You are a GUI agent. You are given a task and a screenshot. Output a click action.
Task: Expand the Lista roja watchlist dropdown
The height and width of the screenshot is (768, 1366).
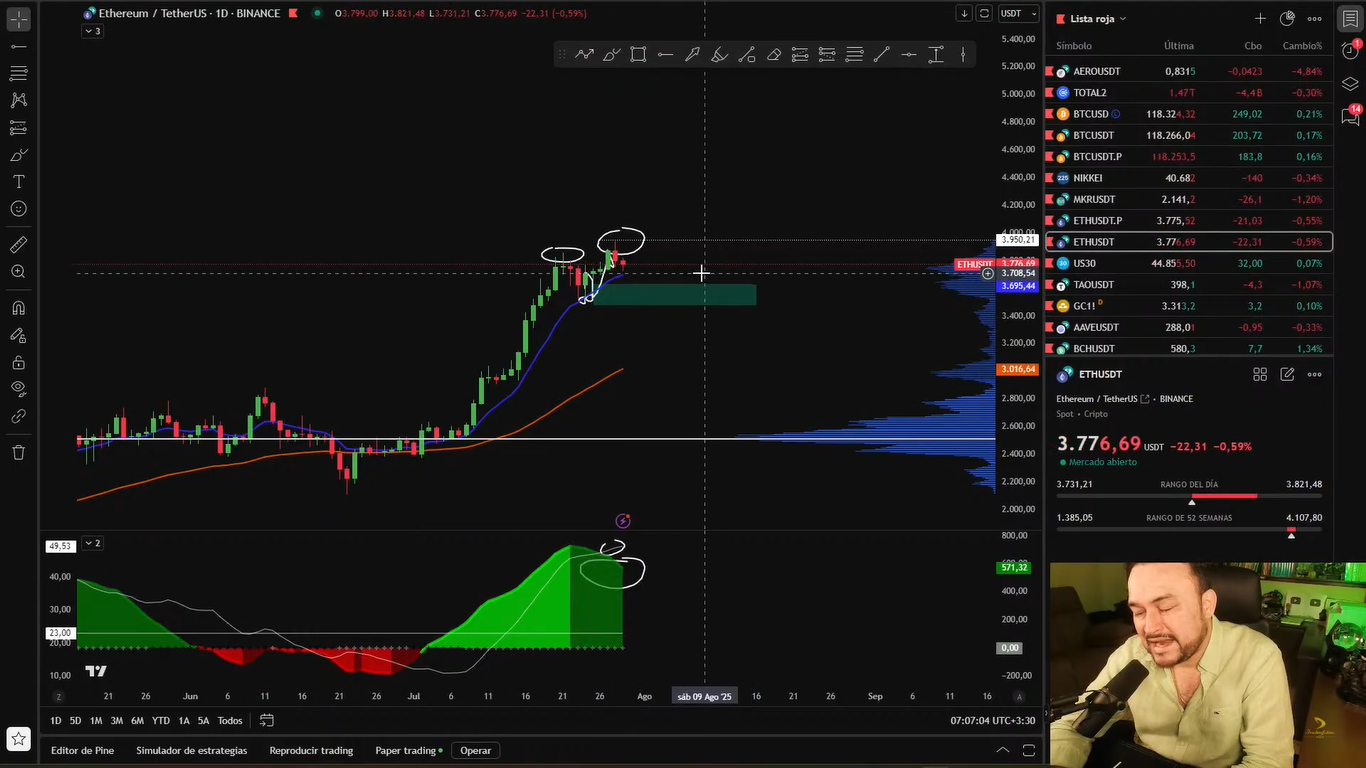click(x=1098, y=19)
